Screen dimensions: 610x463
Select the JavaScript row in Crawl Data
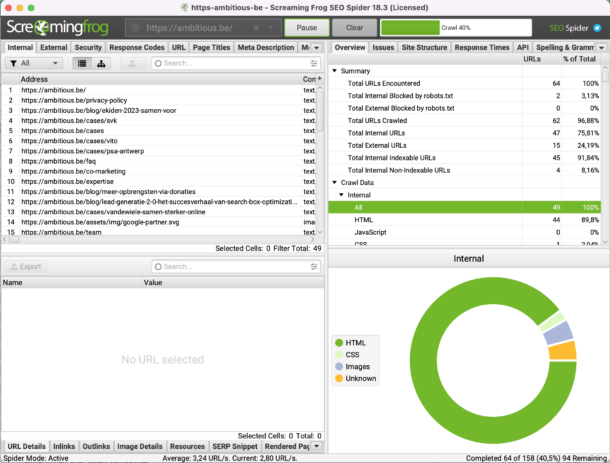point(464,232)
